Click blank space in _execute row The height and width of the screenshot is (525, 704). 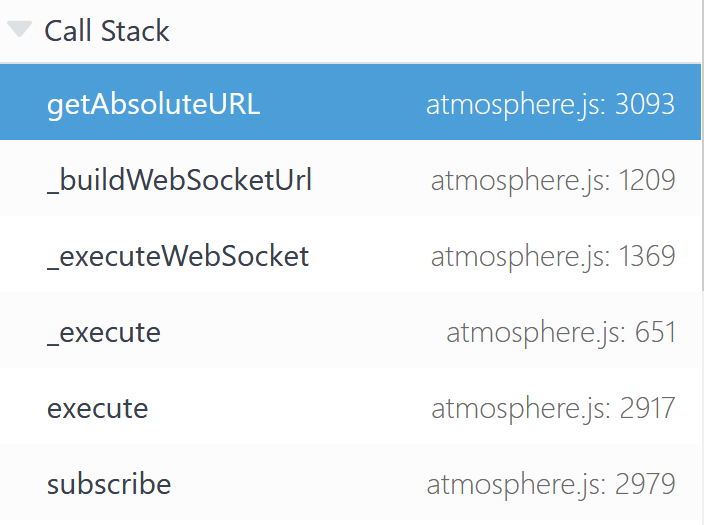pos(301,332)
